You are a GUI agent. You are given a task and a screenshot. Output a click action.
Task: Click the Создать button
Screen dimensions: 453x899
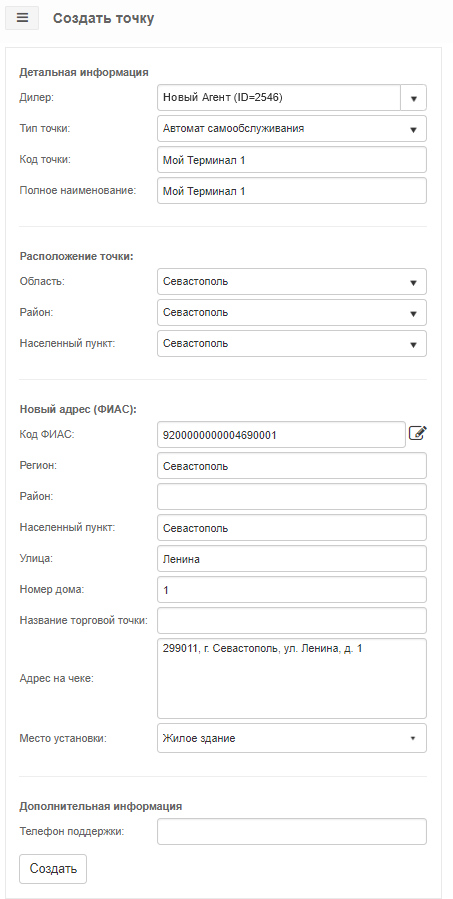click(x=53, y=869)
